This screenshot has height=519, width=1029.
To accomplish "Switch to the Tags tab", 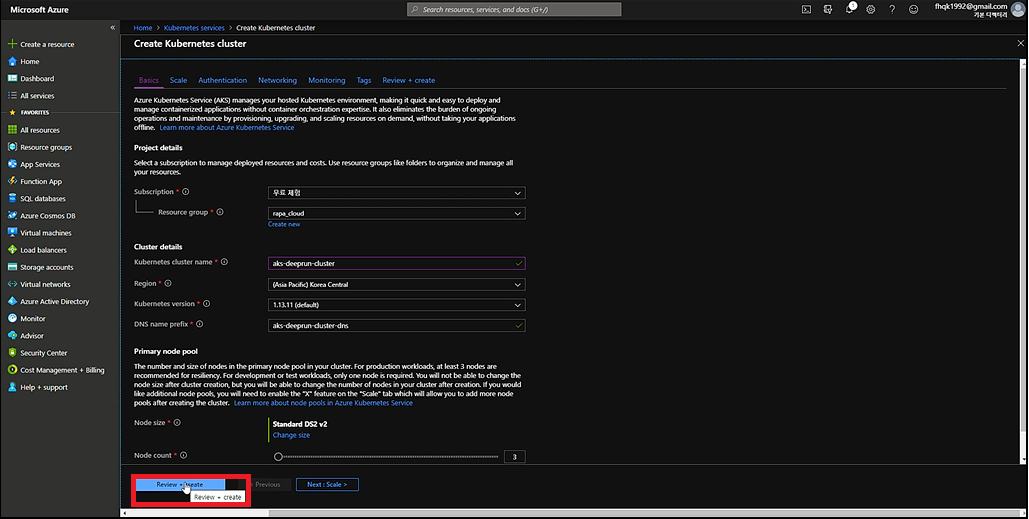I will 364,80.
